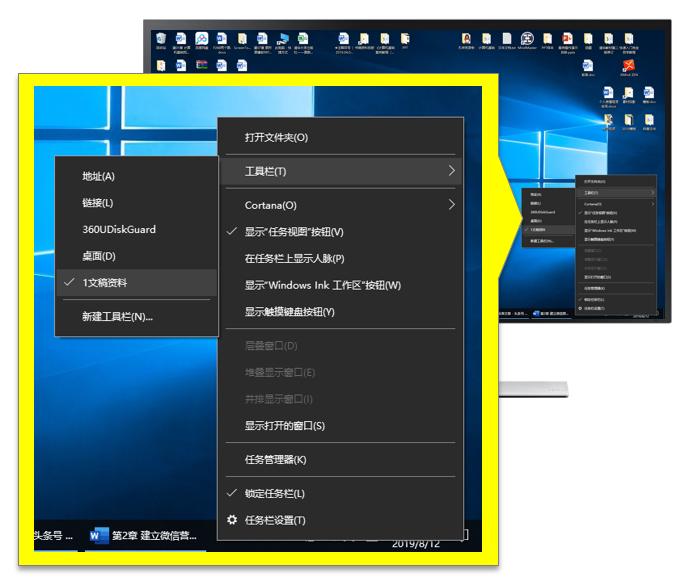Image resolution: width=687 pixels, height=588 pixels.
Task: Select 360UDiskGuard in the toolbar submenu
Action: click(x=136, y=230)
